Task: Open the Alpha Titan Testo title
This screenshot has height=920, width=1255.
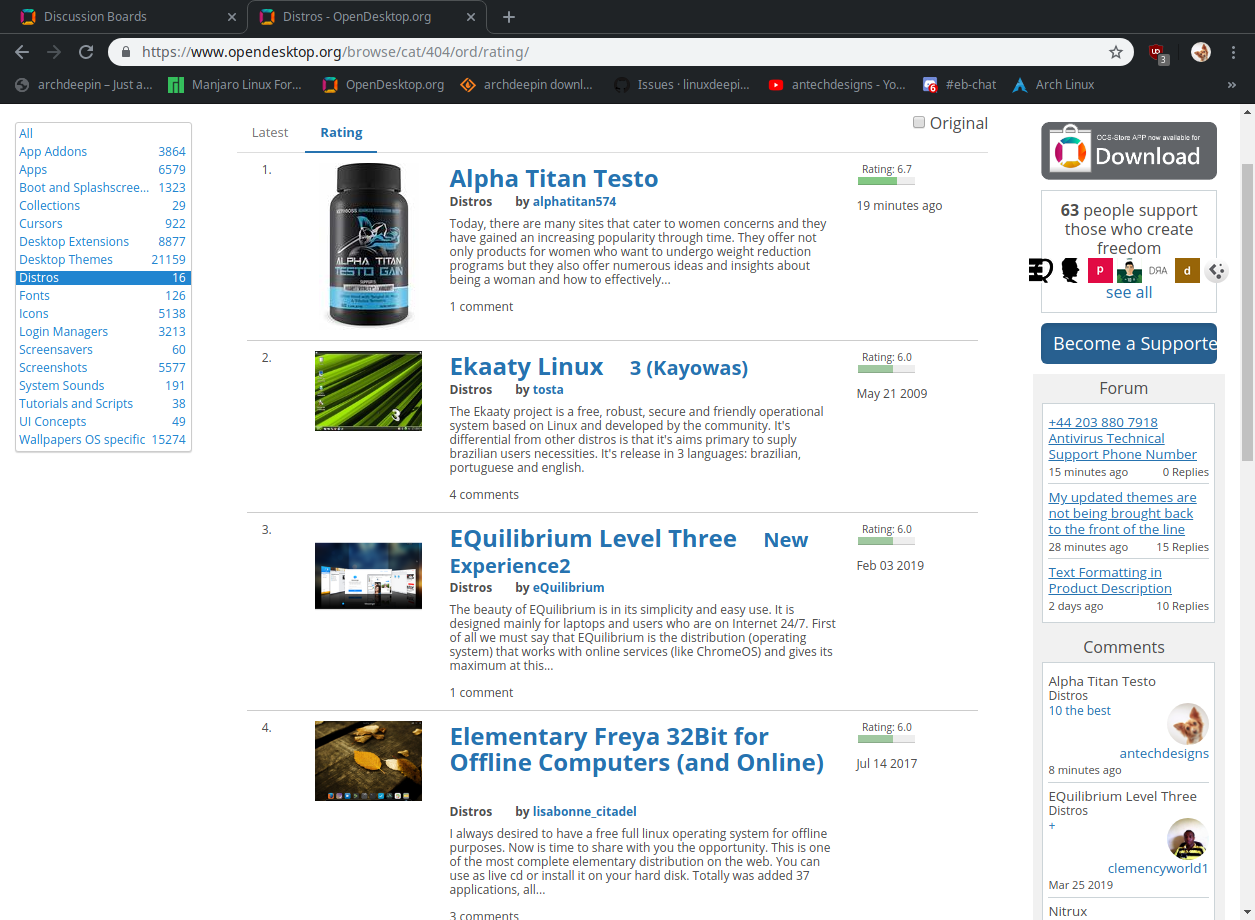Action: (x=554, y=179)
